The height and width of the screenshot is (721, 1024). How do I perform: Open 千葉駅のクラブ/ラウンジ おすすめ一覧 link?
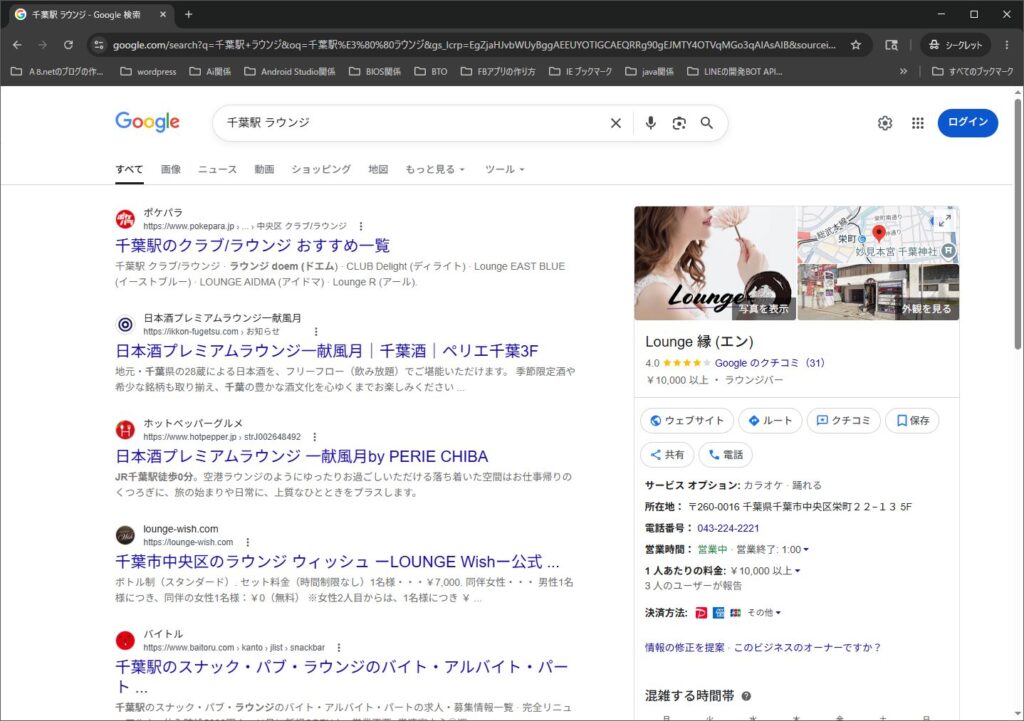pyautogui.click(x=253, y=246)
